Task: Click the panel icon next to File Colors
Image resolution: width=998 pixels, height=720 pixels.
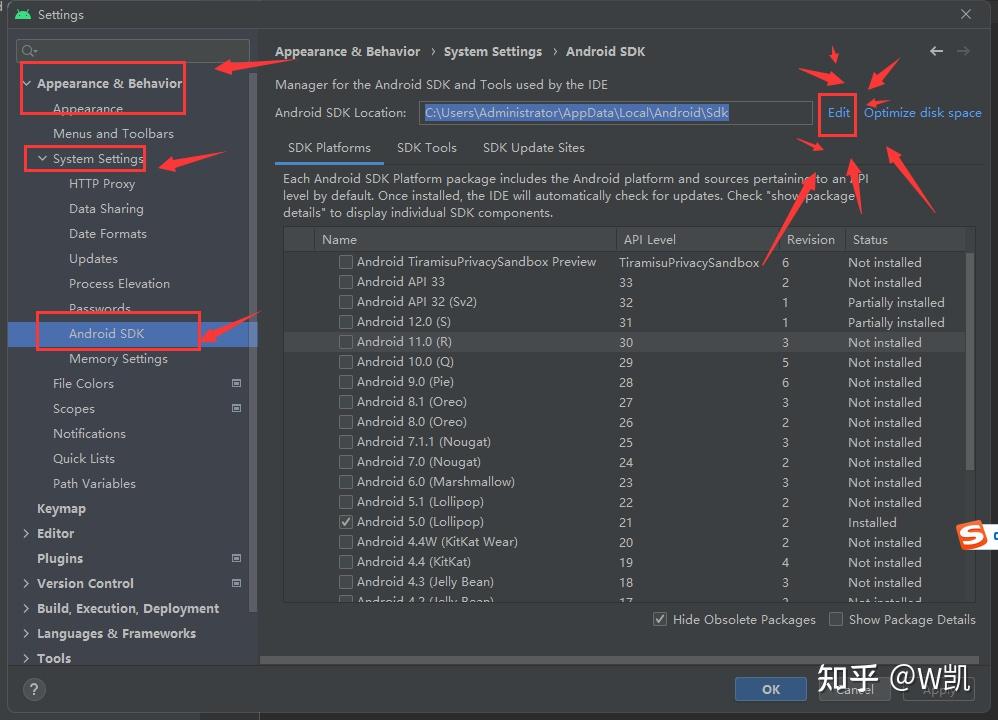Action: 236,383
